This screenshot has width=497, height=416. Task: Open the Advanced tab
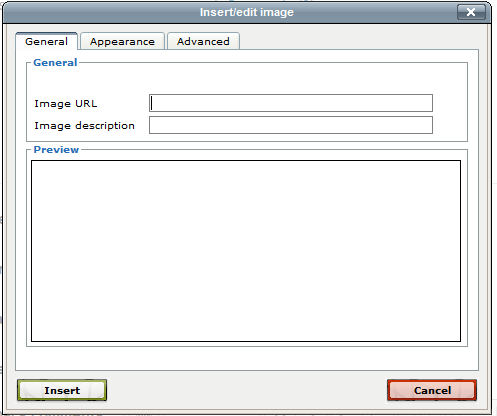(x=203, y=41)
